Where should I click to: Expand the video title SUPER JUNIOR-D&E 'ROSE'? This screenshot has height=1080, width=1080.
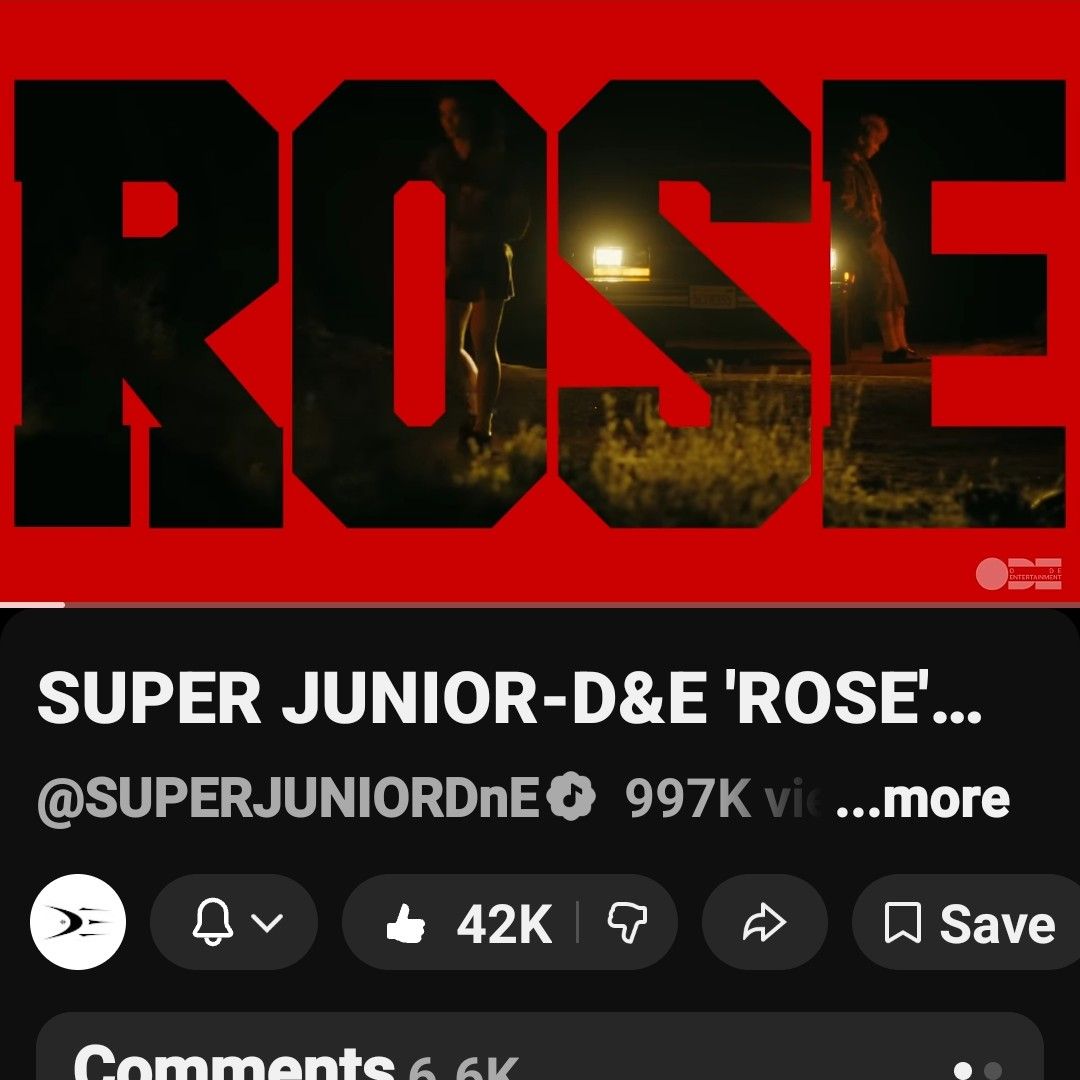tap(510, 698)
